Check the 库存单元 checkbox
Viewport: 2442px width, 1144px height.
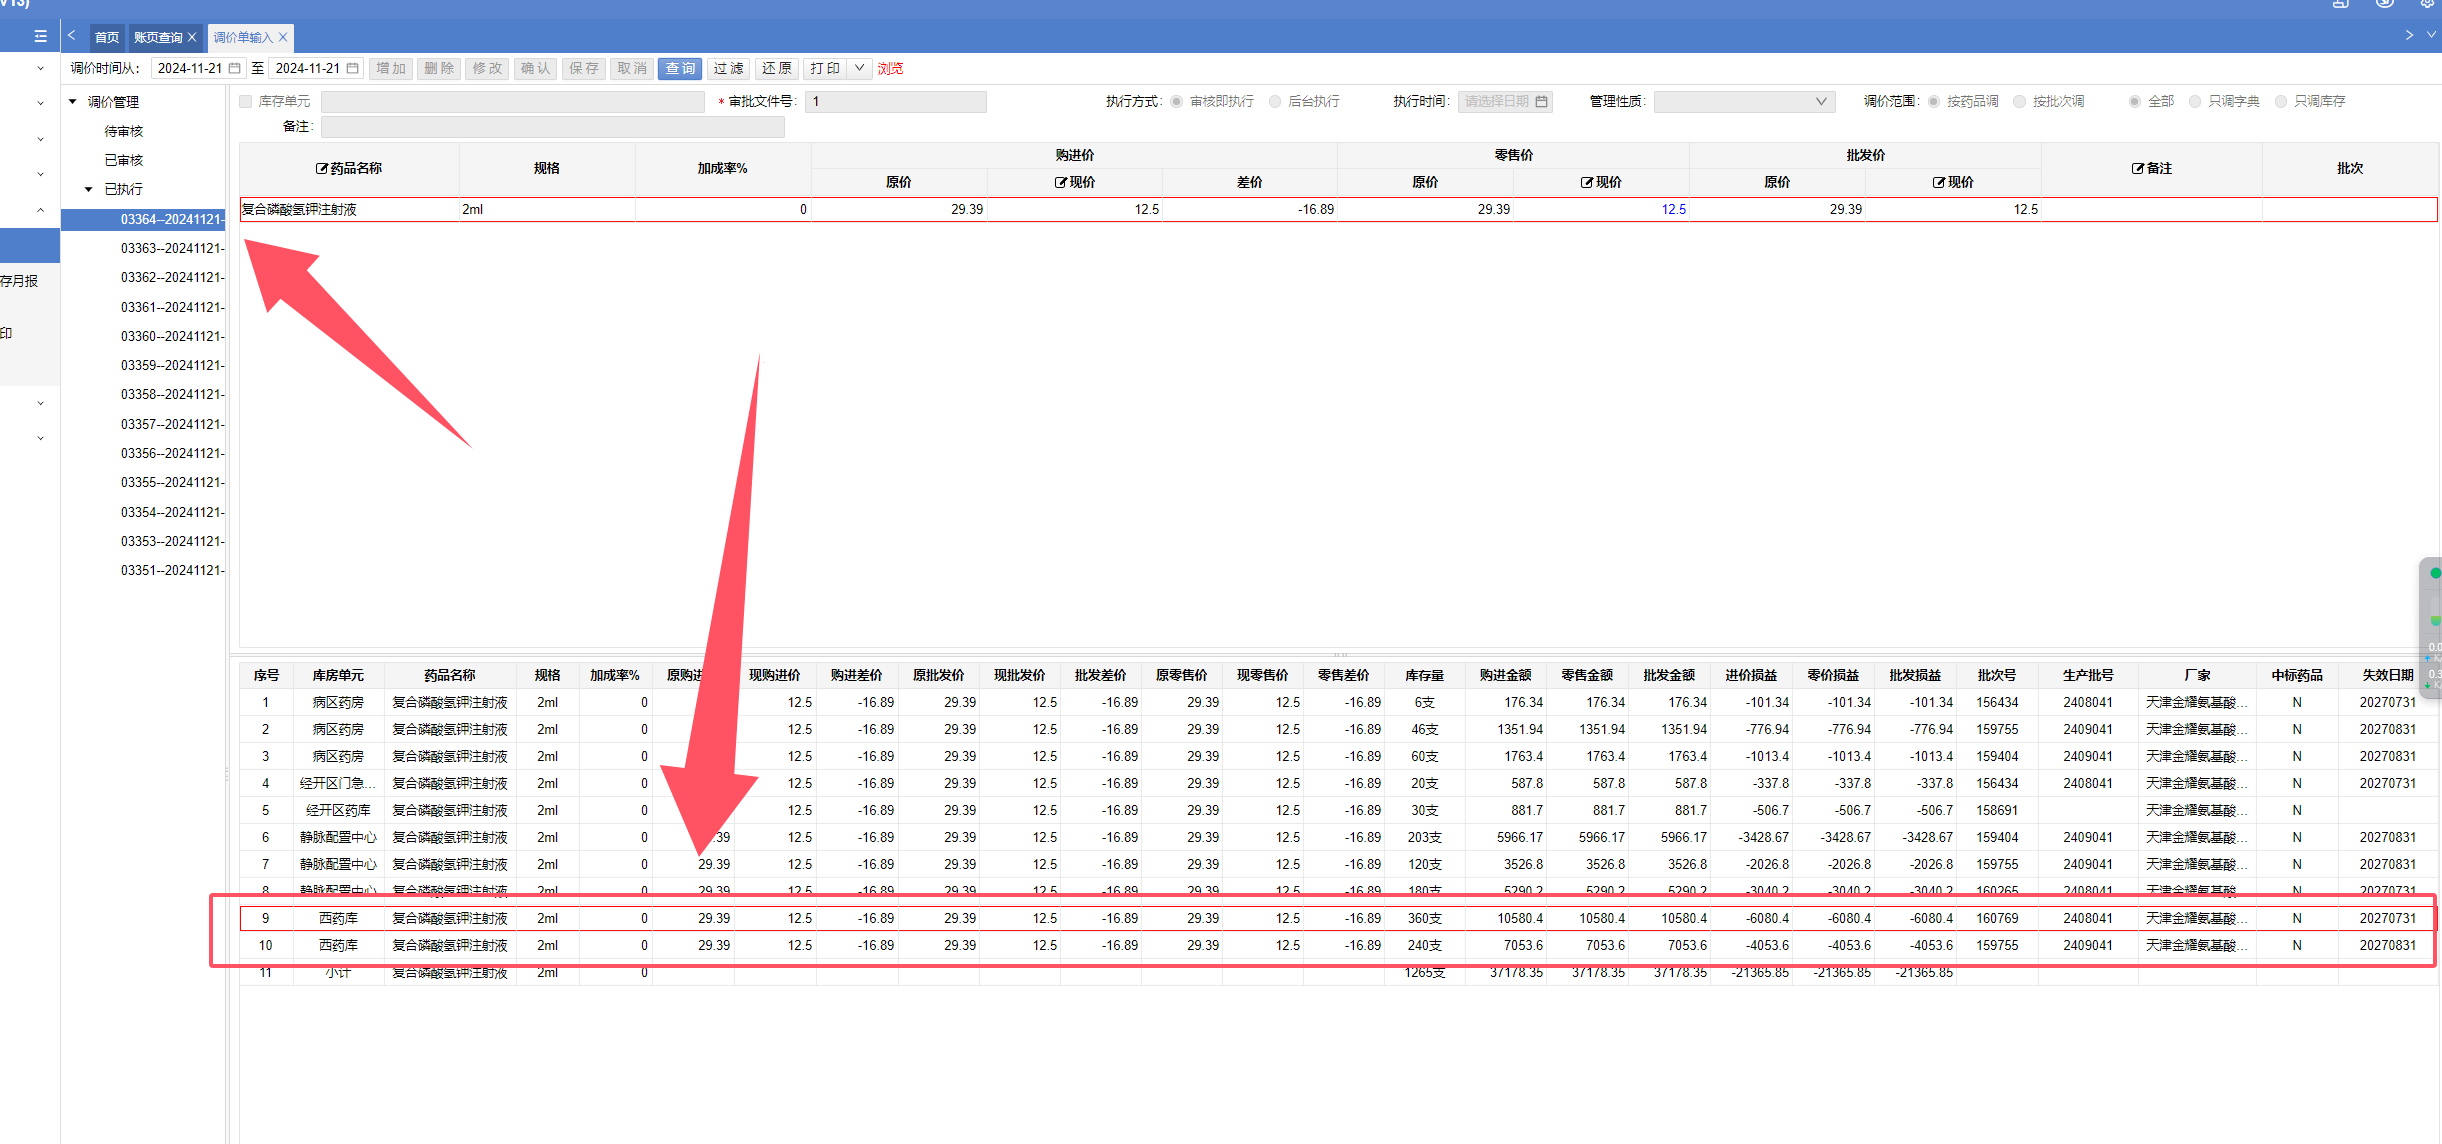click(x=246, y=101)
